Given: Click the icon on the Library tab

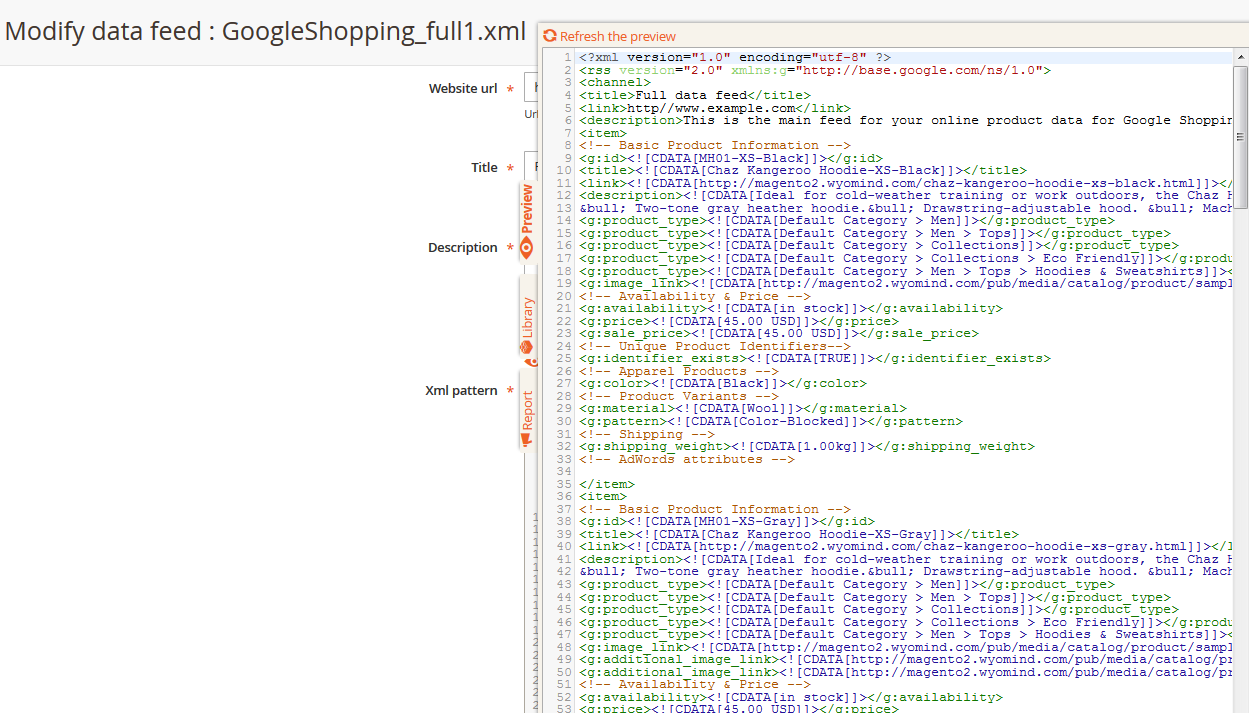Looking at the screenshot, I should tap(527, 348).
